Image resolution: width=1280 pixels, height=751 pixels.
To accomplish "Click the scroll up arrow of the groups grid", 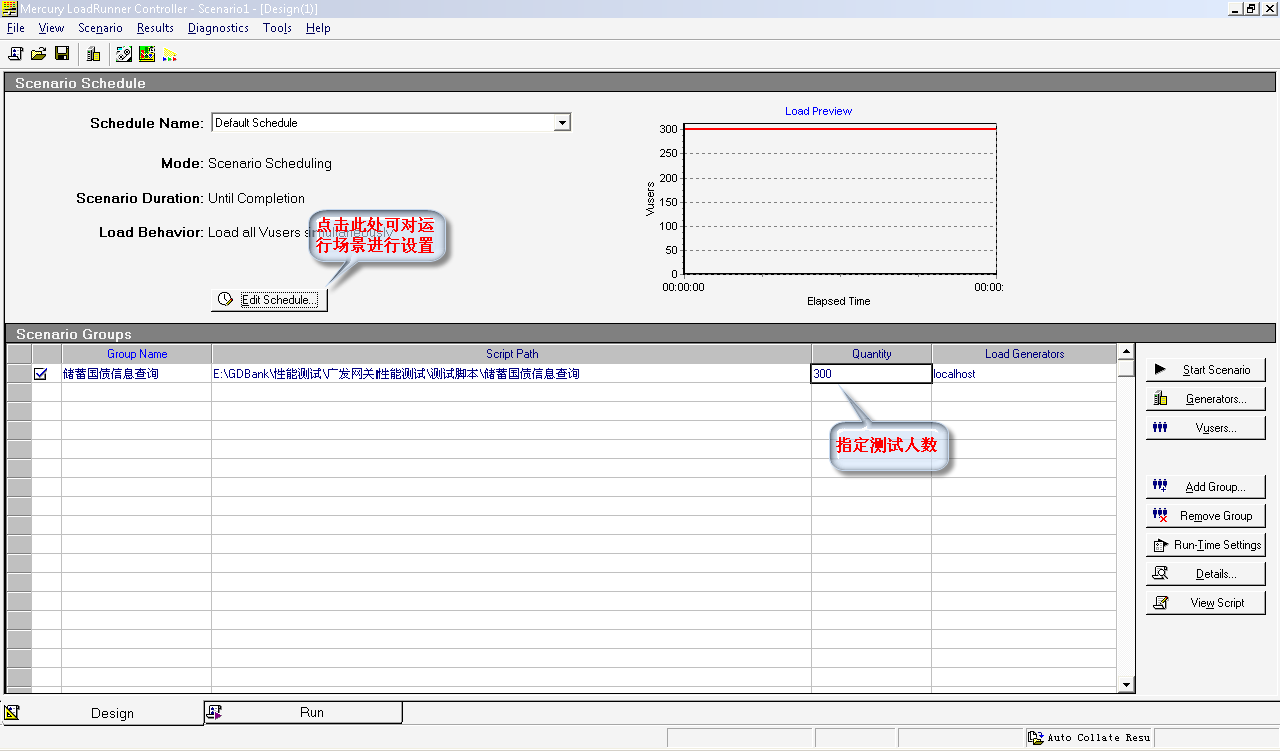I will pyautogui.click(x=1126, y=352).
